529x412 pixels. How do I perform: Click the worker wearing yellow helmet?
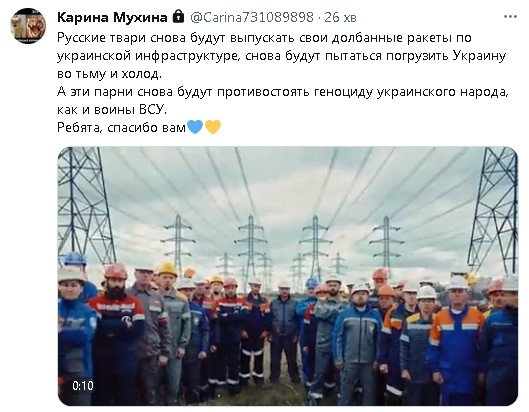pyautogui.click(x=170, y=324)
